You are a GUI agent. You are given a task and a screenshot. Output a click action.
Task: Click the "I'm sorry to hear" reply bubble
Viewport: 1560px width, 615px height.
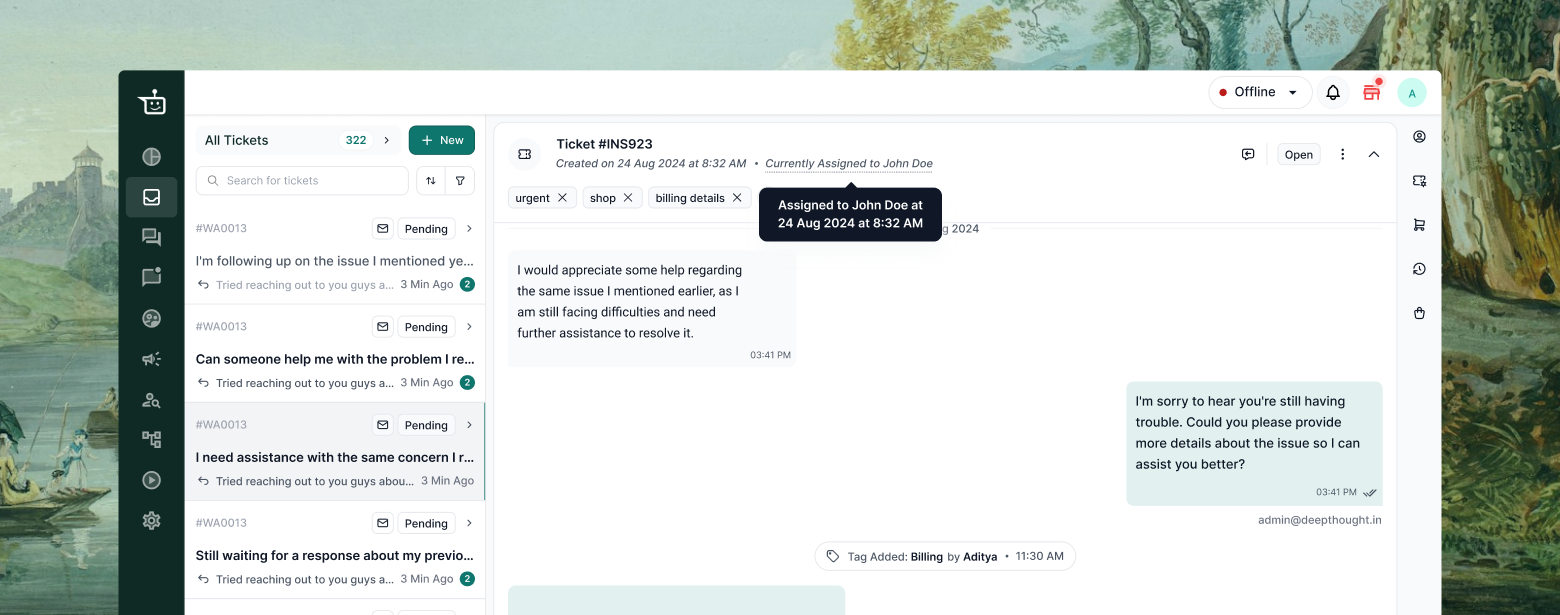click(x=1254, y=443)
